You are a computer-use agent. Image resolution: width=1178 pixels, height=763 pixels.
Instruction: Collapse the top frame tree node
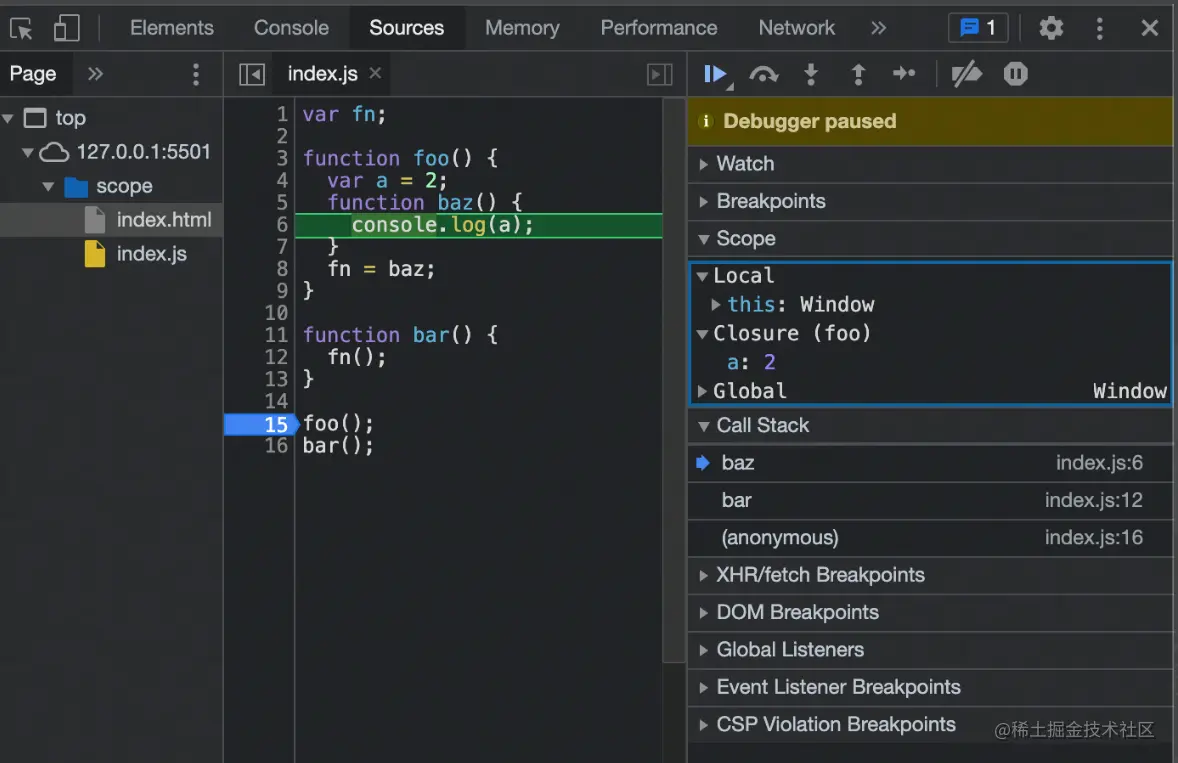pos(8,118)
